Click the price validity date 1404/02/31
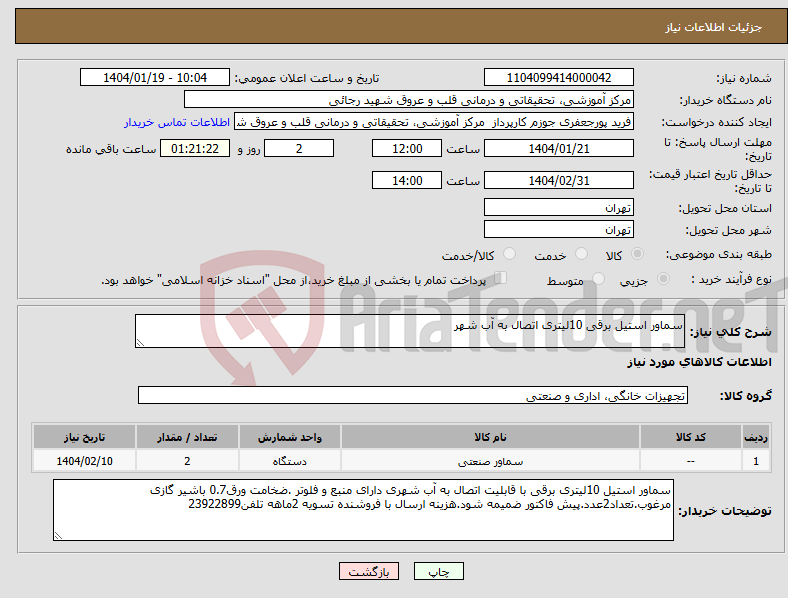 [558, 180]
